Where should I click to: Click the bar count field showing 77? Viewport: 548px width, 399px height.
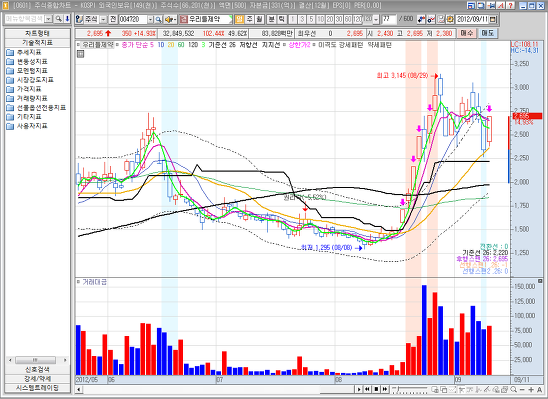[389, 20]
